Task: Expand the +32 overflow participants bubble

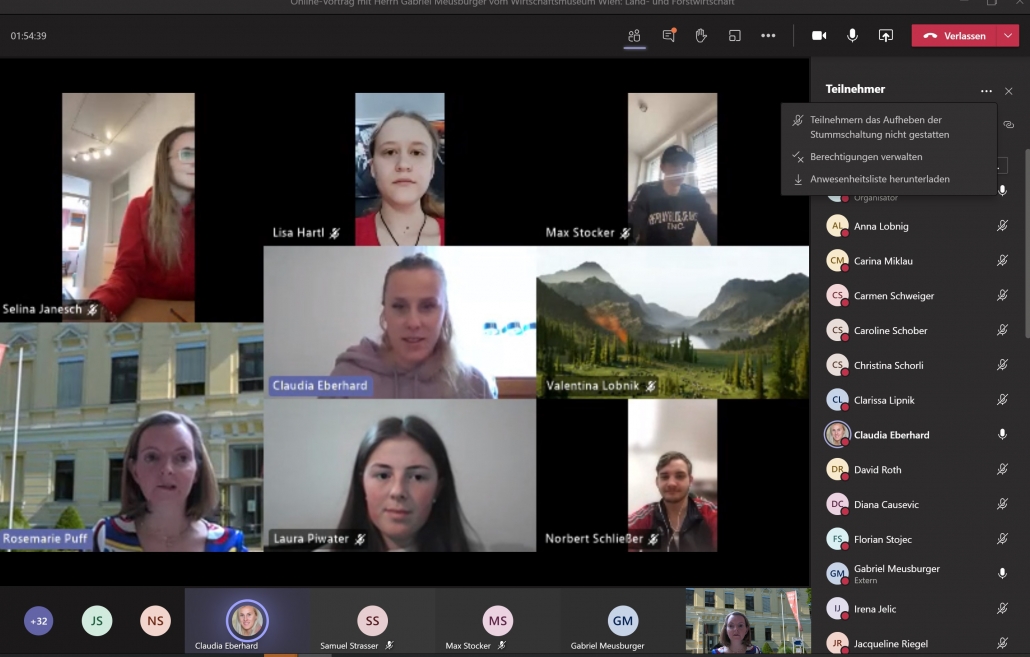Action: click(39, 621)
